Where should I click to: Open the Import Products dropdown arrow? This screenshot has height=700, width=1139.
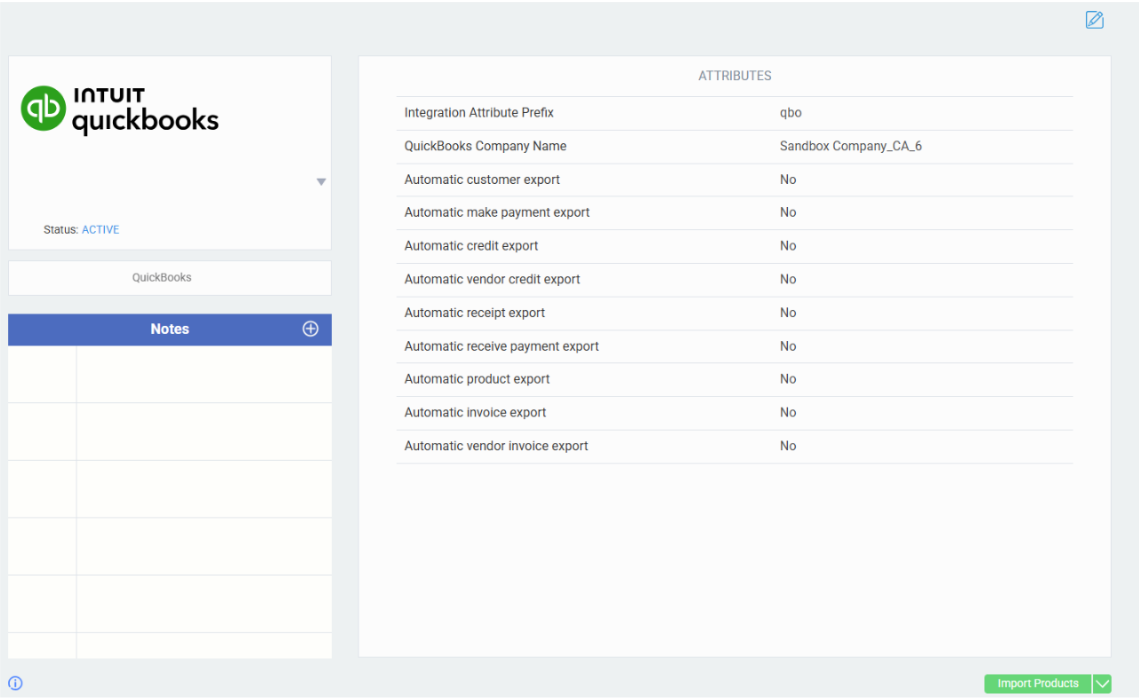click(1102, 684)
